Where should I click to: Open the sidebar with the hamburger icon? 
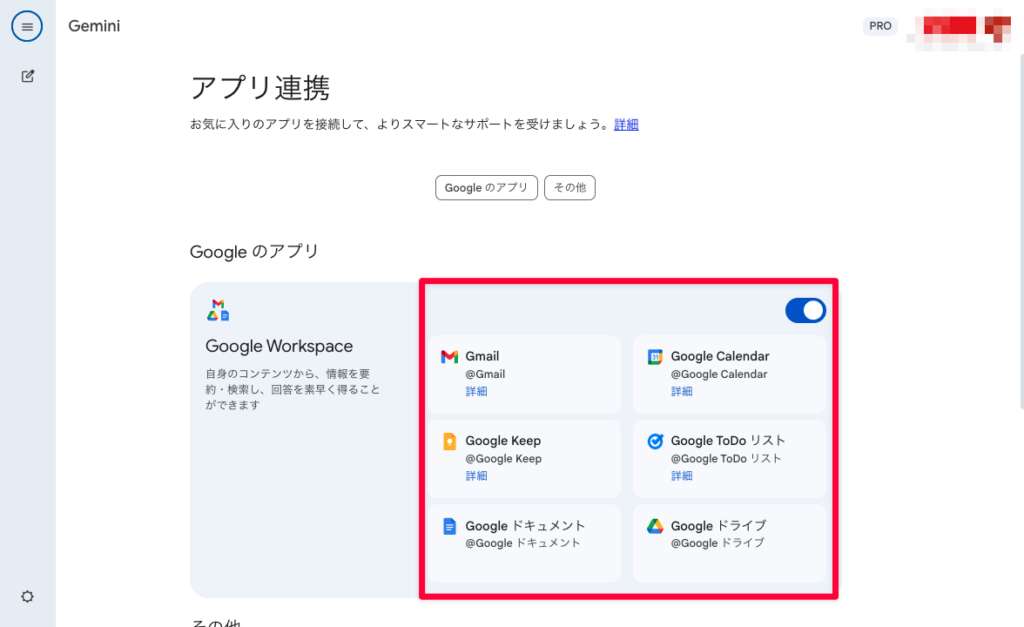[x=27, y=27]
